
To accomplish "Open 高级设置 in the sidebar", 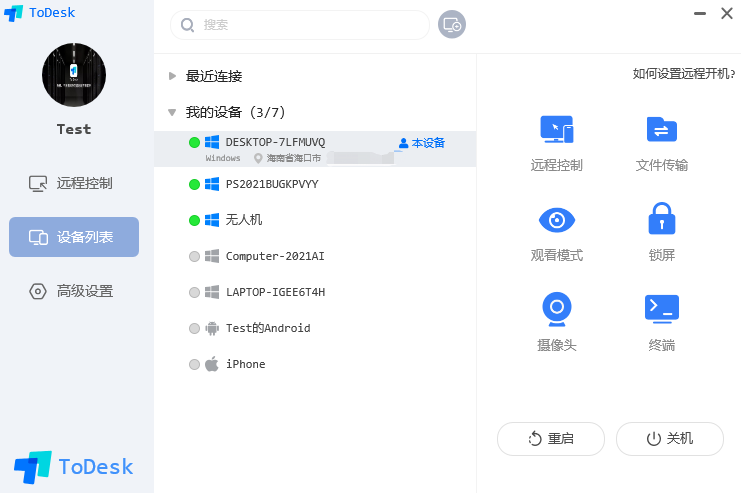I will click(x=74, y=291).
